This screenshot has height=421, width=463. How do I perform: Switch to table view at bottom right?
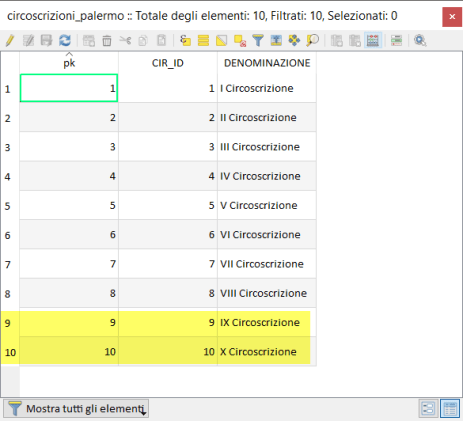click(450, 408)
